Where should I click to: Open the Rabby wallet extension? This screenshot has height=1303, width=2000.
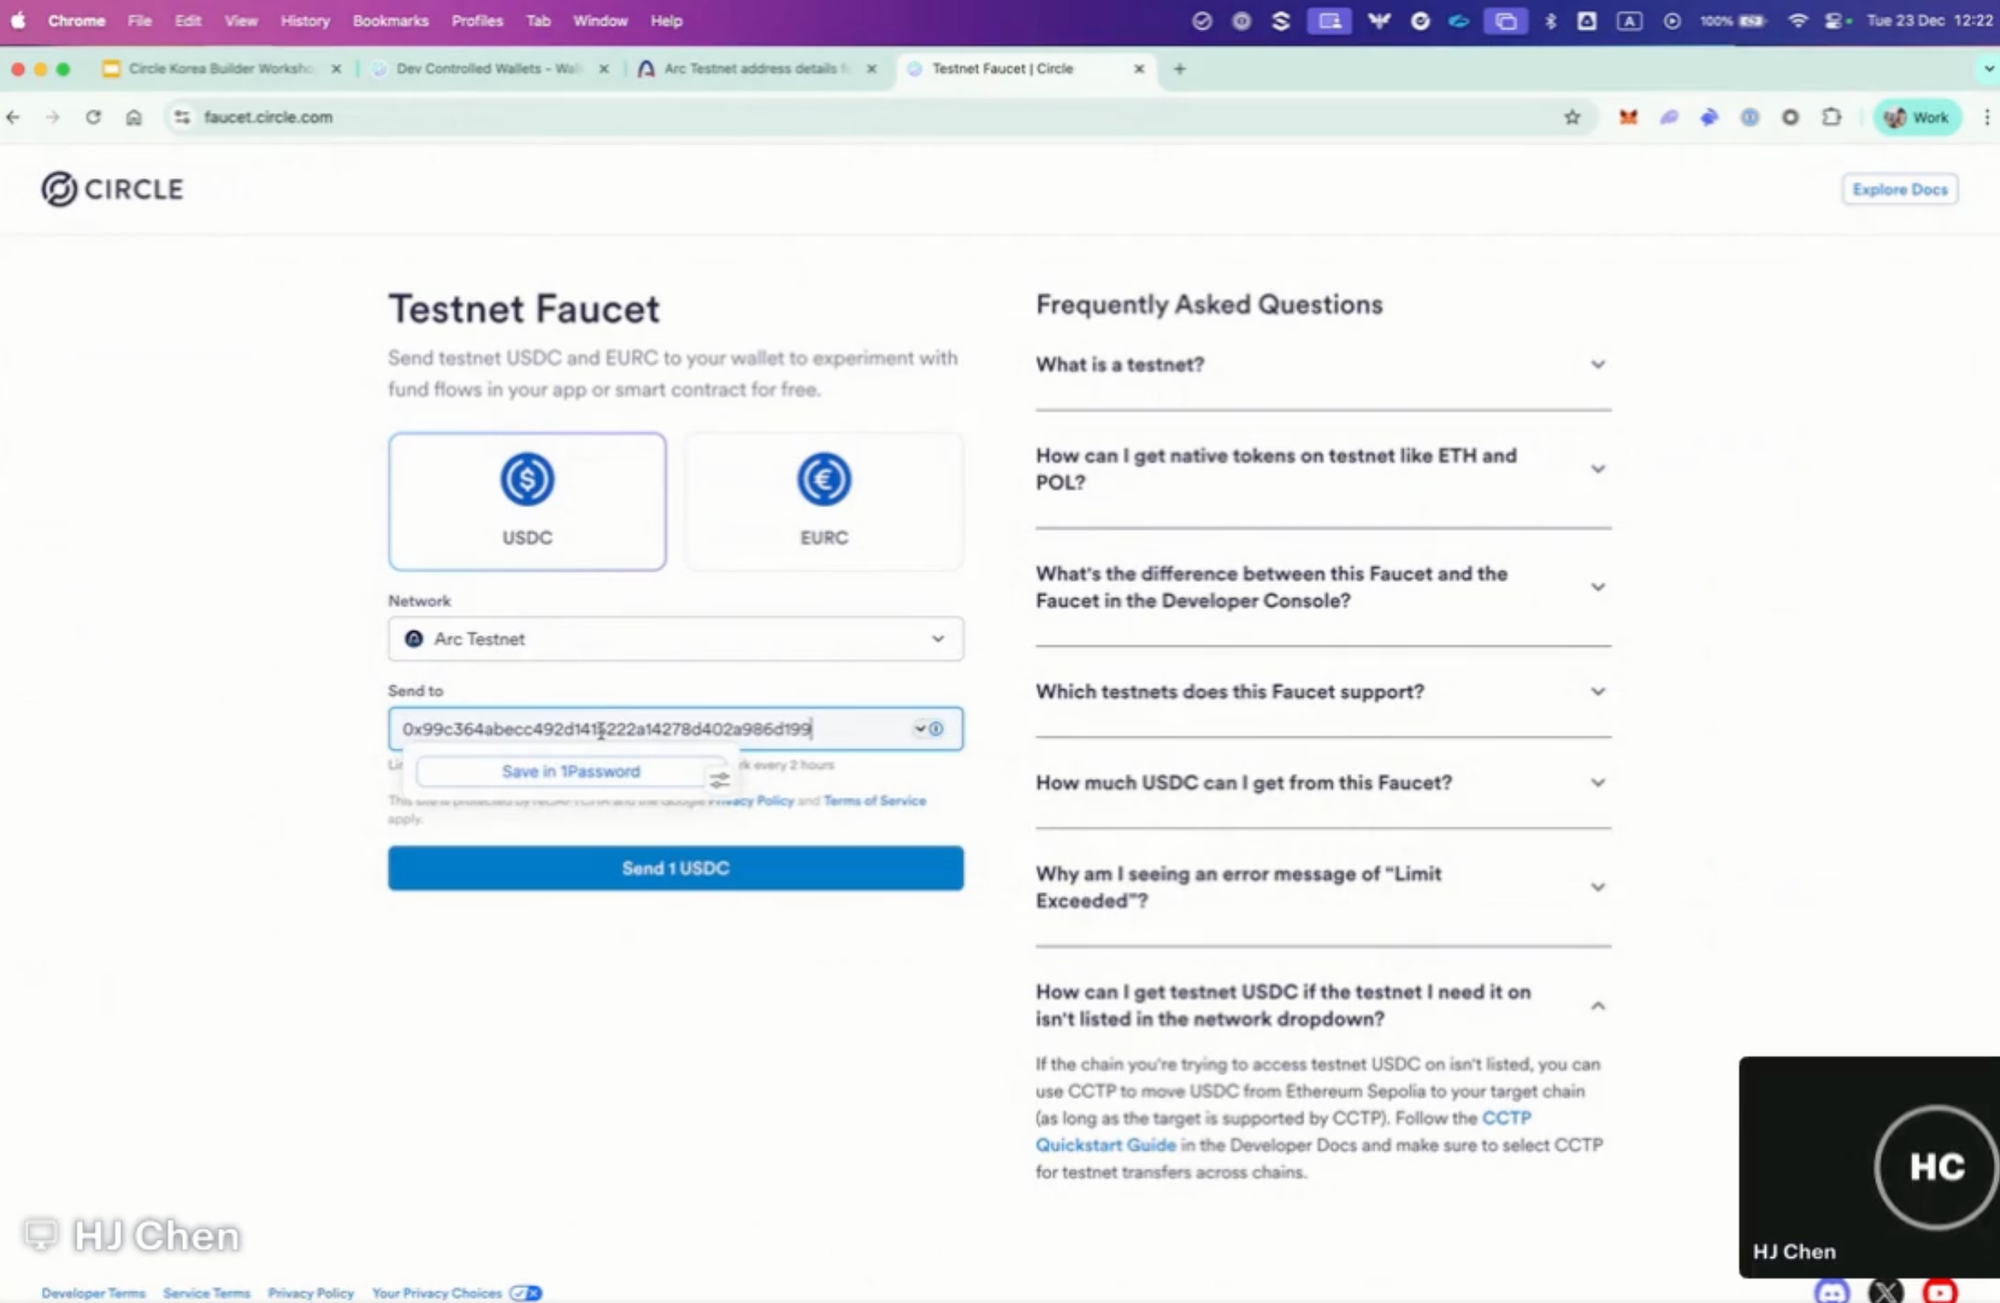[x=1709, y=117]
